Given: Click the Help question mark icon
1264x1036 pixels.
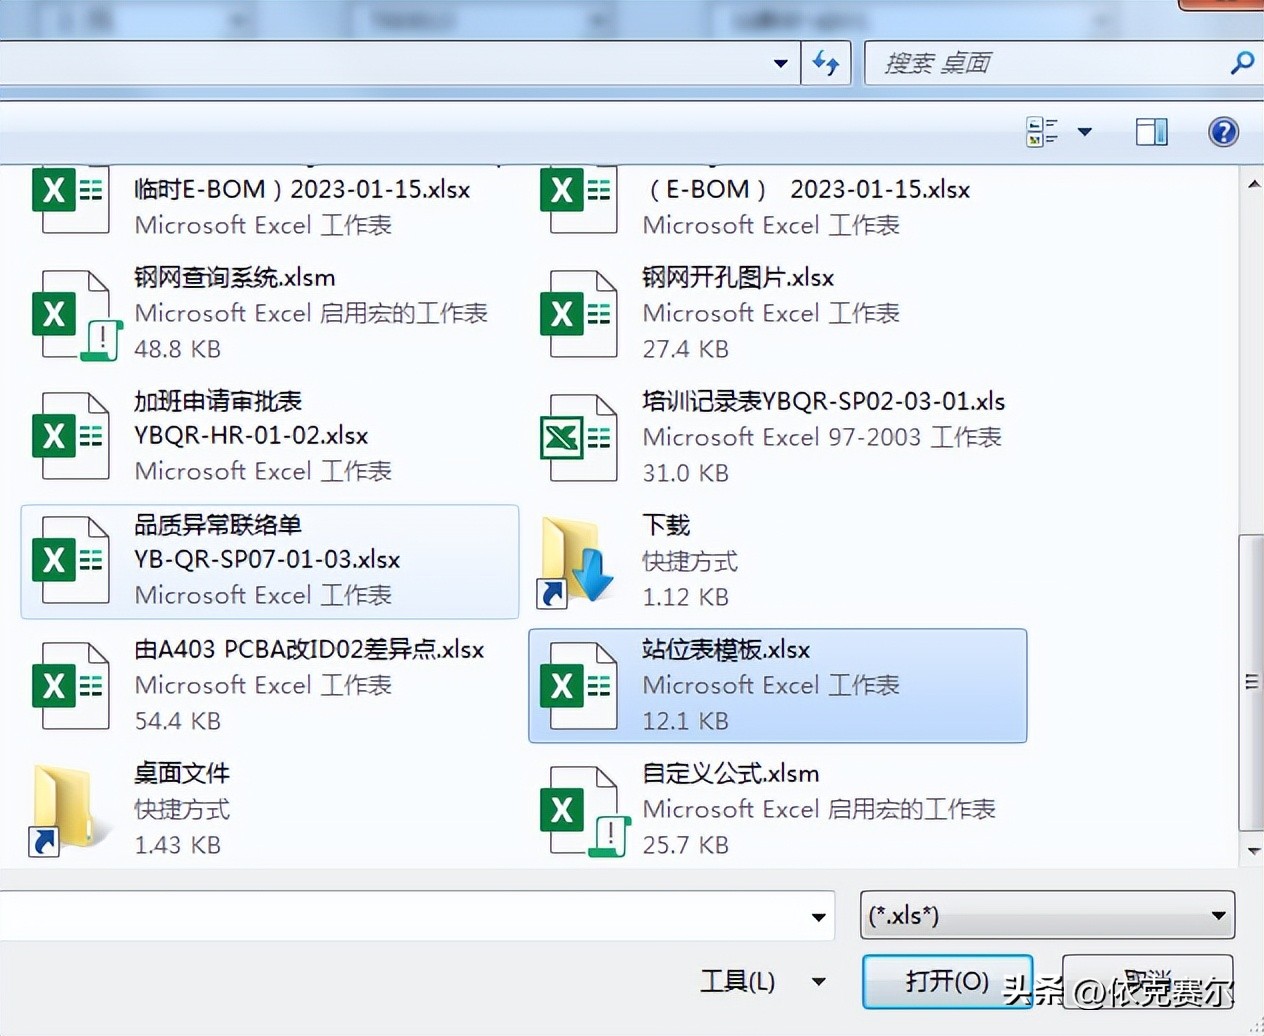Looking at the screenshot, I should point(1223,131).
